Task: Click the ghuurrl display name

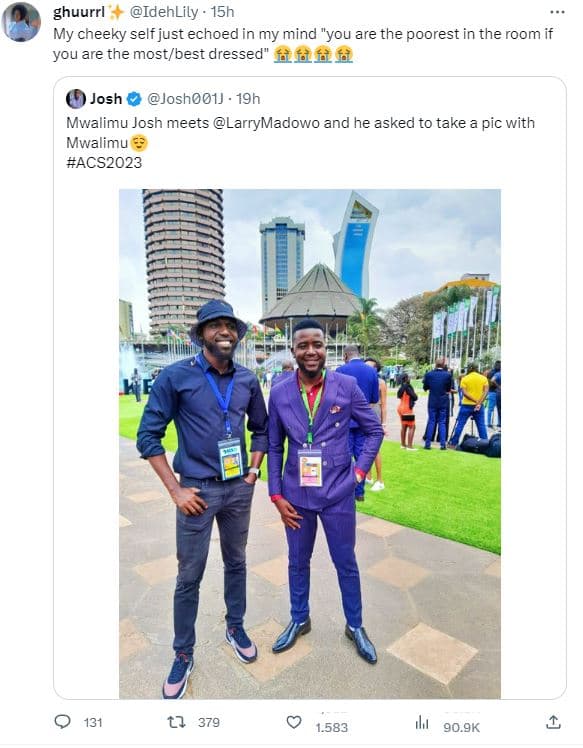Action: (x=79, y=12)
